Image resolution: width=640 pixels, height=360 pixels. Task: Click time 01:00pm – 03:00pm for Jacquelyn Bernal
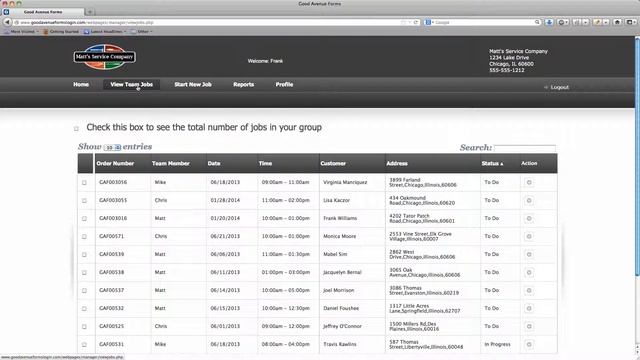coord(286,272)
